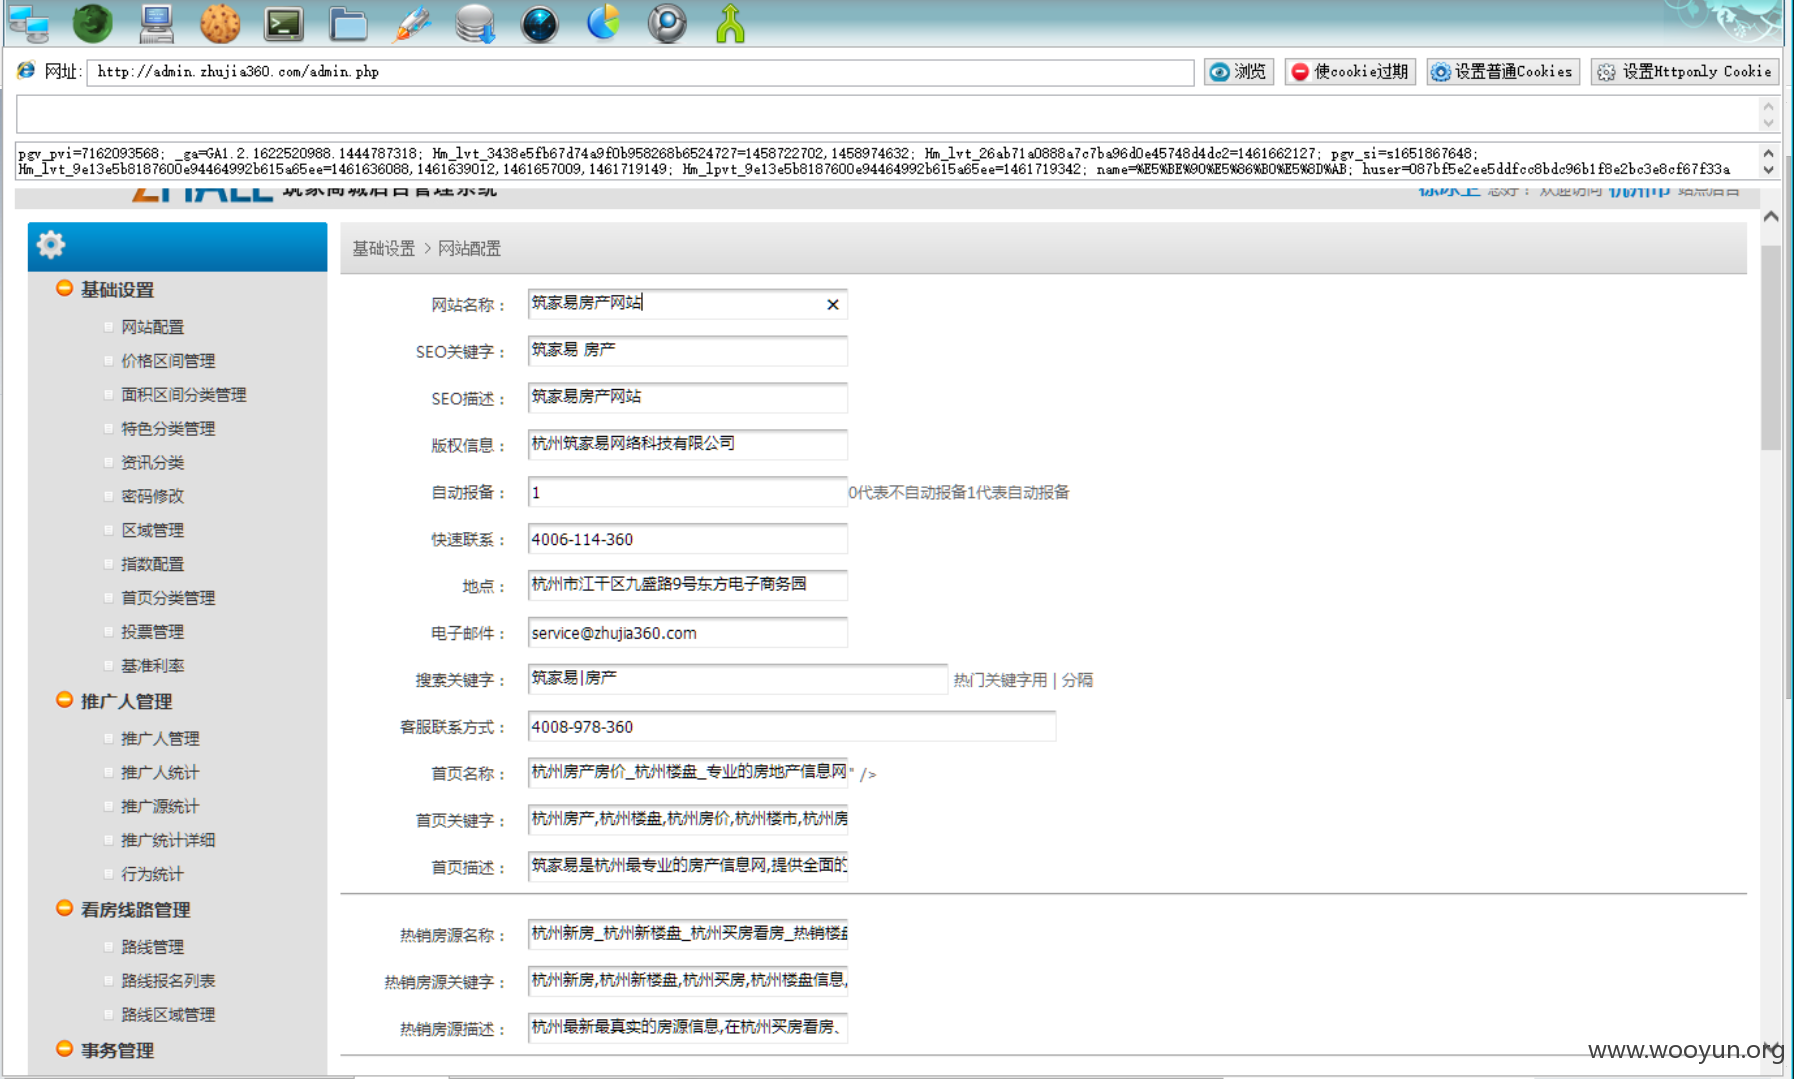This screenshot has width=1794, height=1079.
Task: Click the IE icon beside the address label
Action: [27, 71]
